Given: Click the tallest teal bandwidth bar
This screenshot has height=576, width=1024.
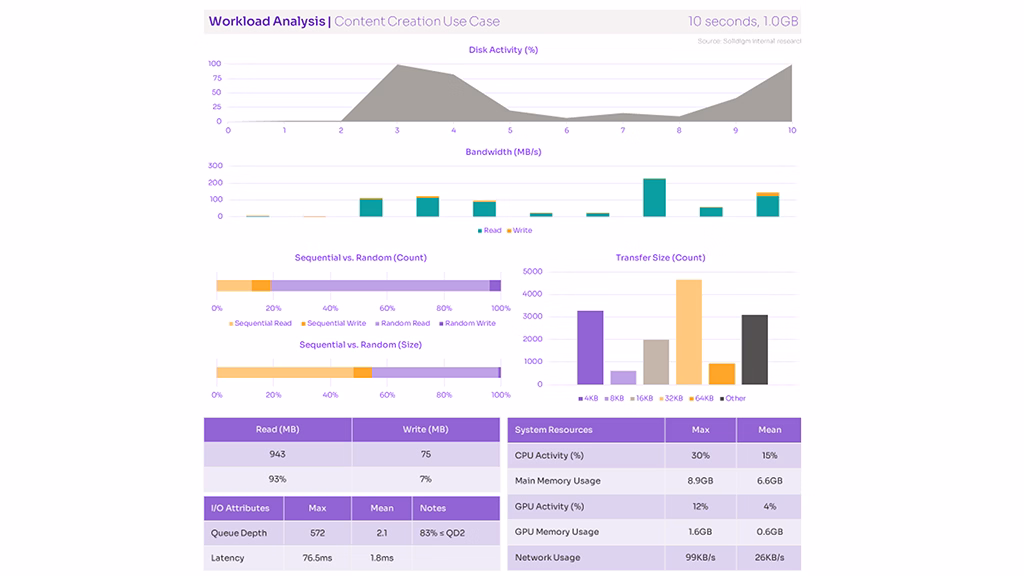Looking at the screenshot, I should tap(654, 197).
